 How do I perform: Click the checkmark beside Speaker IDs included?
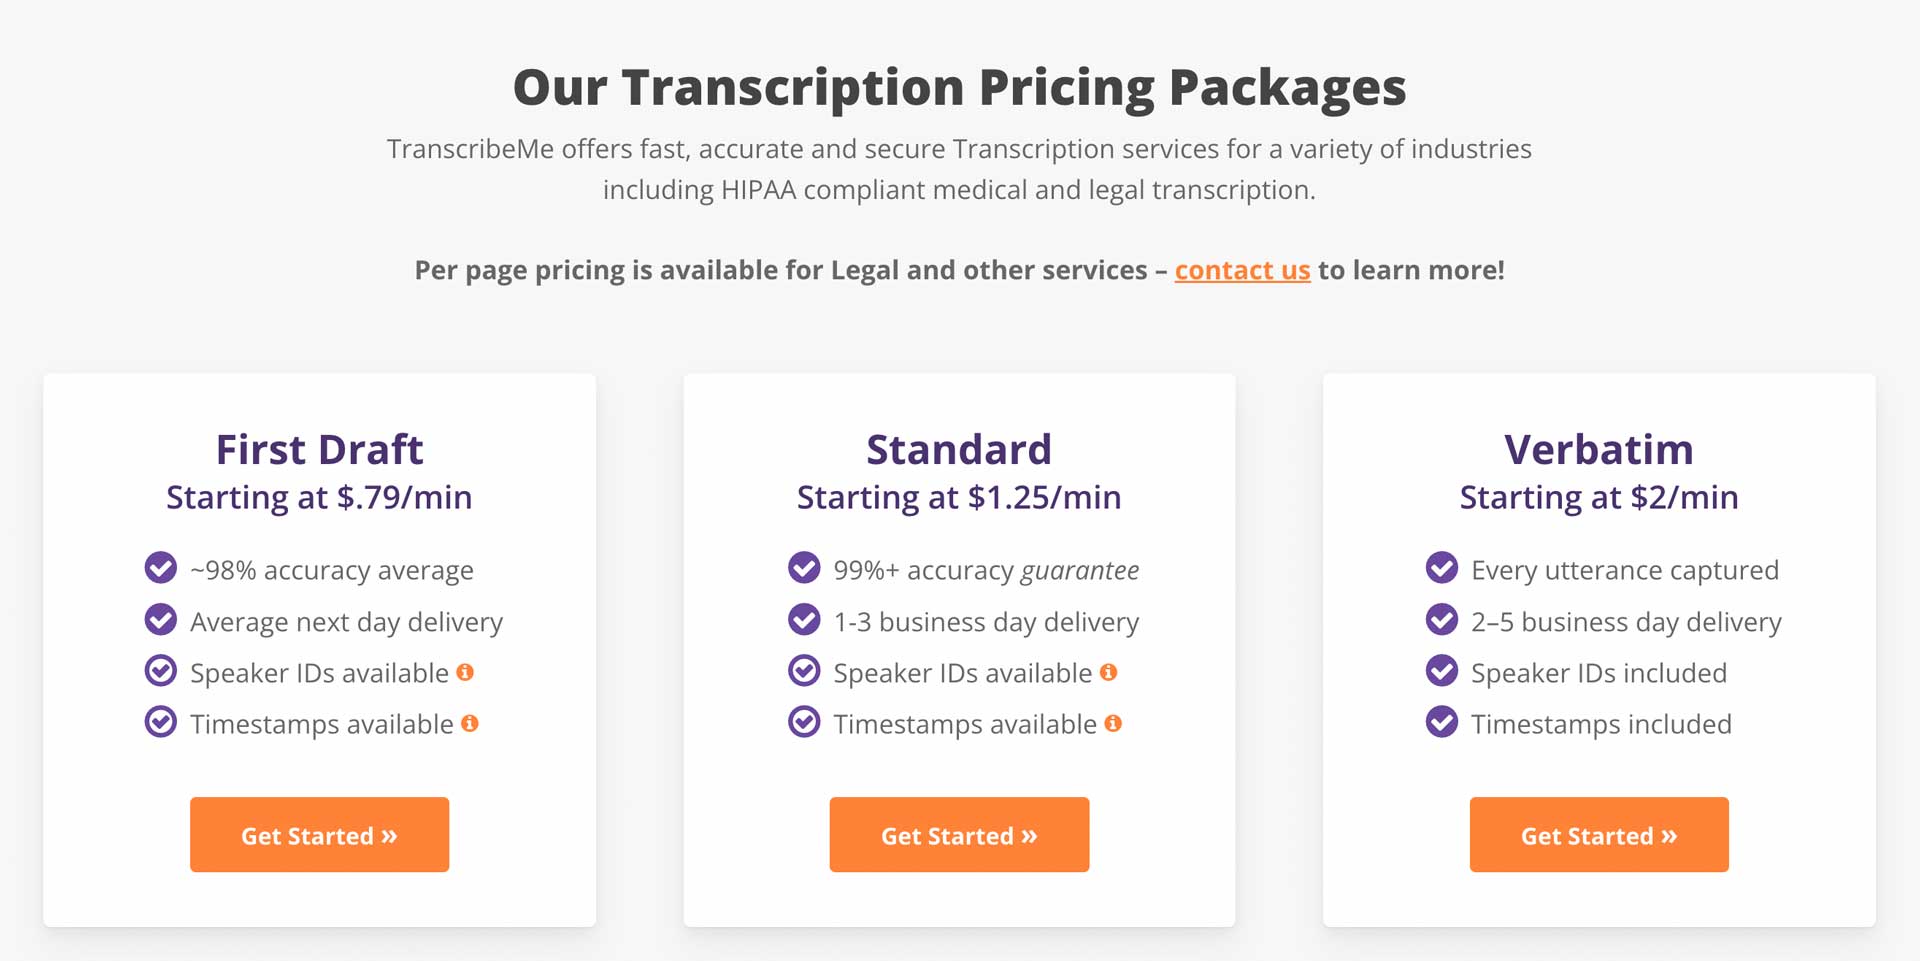pos(1441,670)
